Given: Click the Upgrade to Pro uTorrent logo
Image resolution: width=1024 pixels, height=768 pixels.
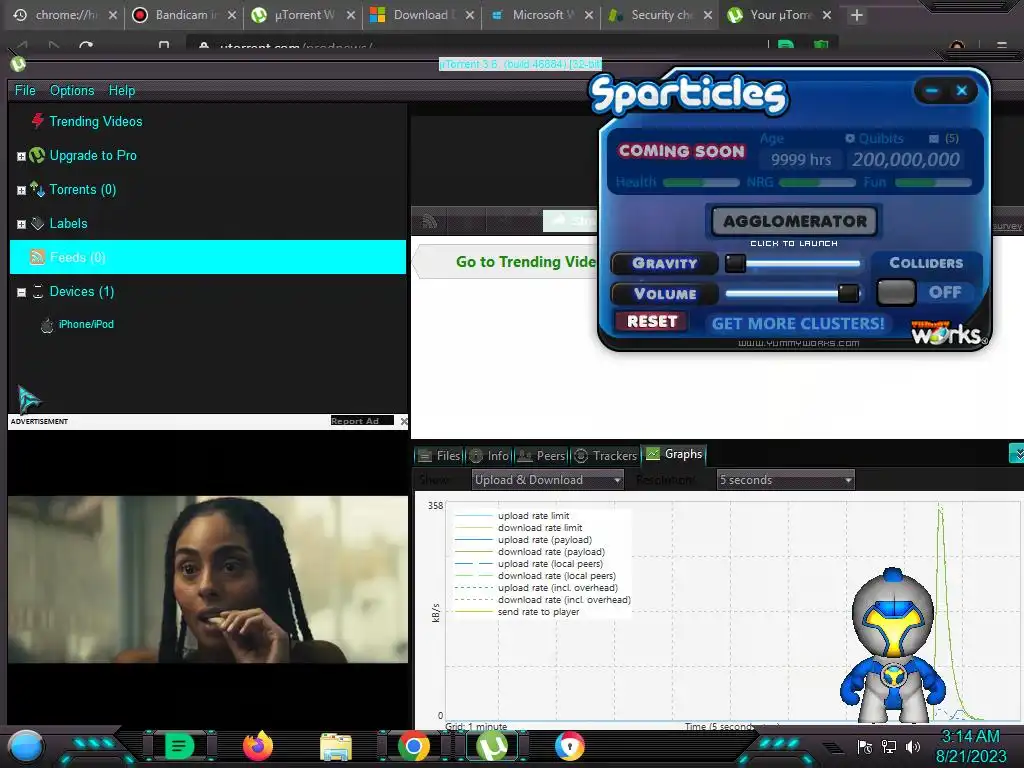Looking at the screenshot, I should 37,155.
